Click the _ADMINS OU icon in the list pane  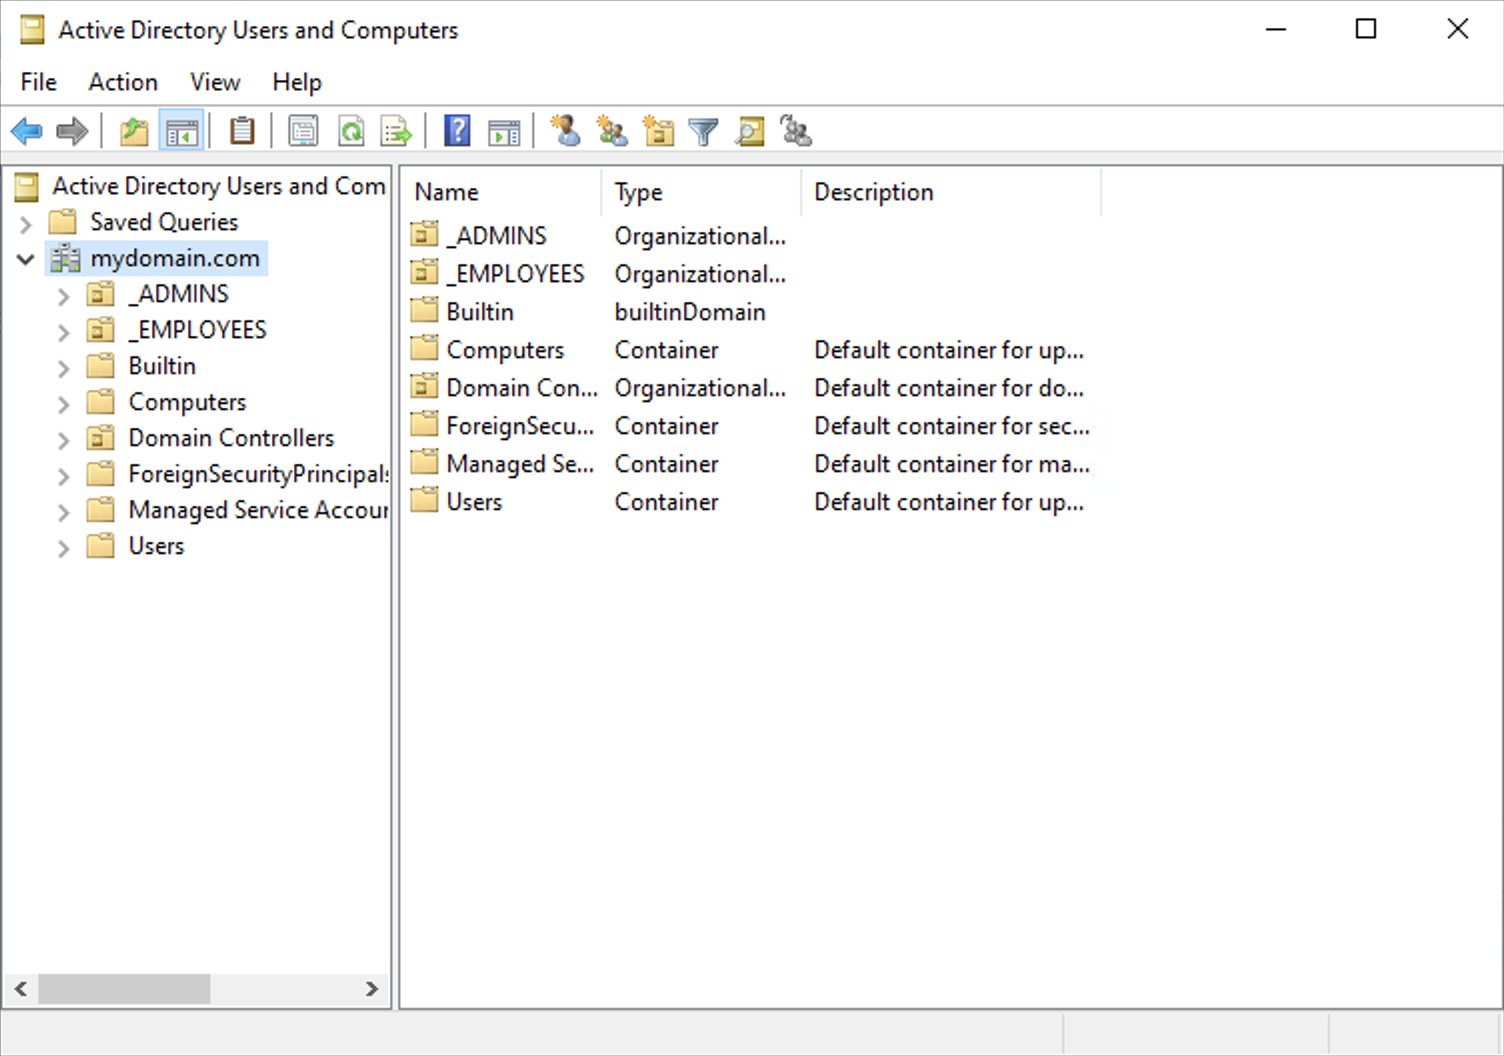425,234
